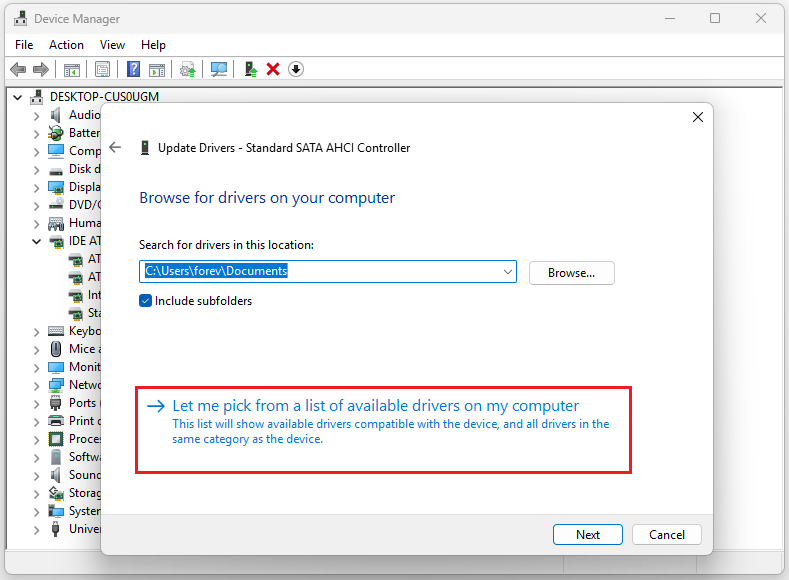Uncheck the Include subfolders checkbox

coord(145,301)
